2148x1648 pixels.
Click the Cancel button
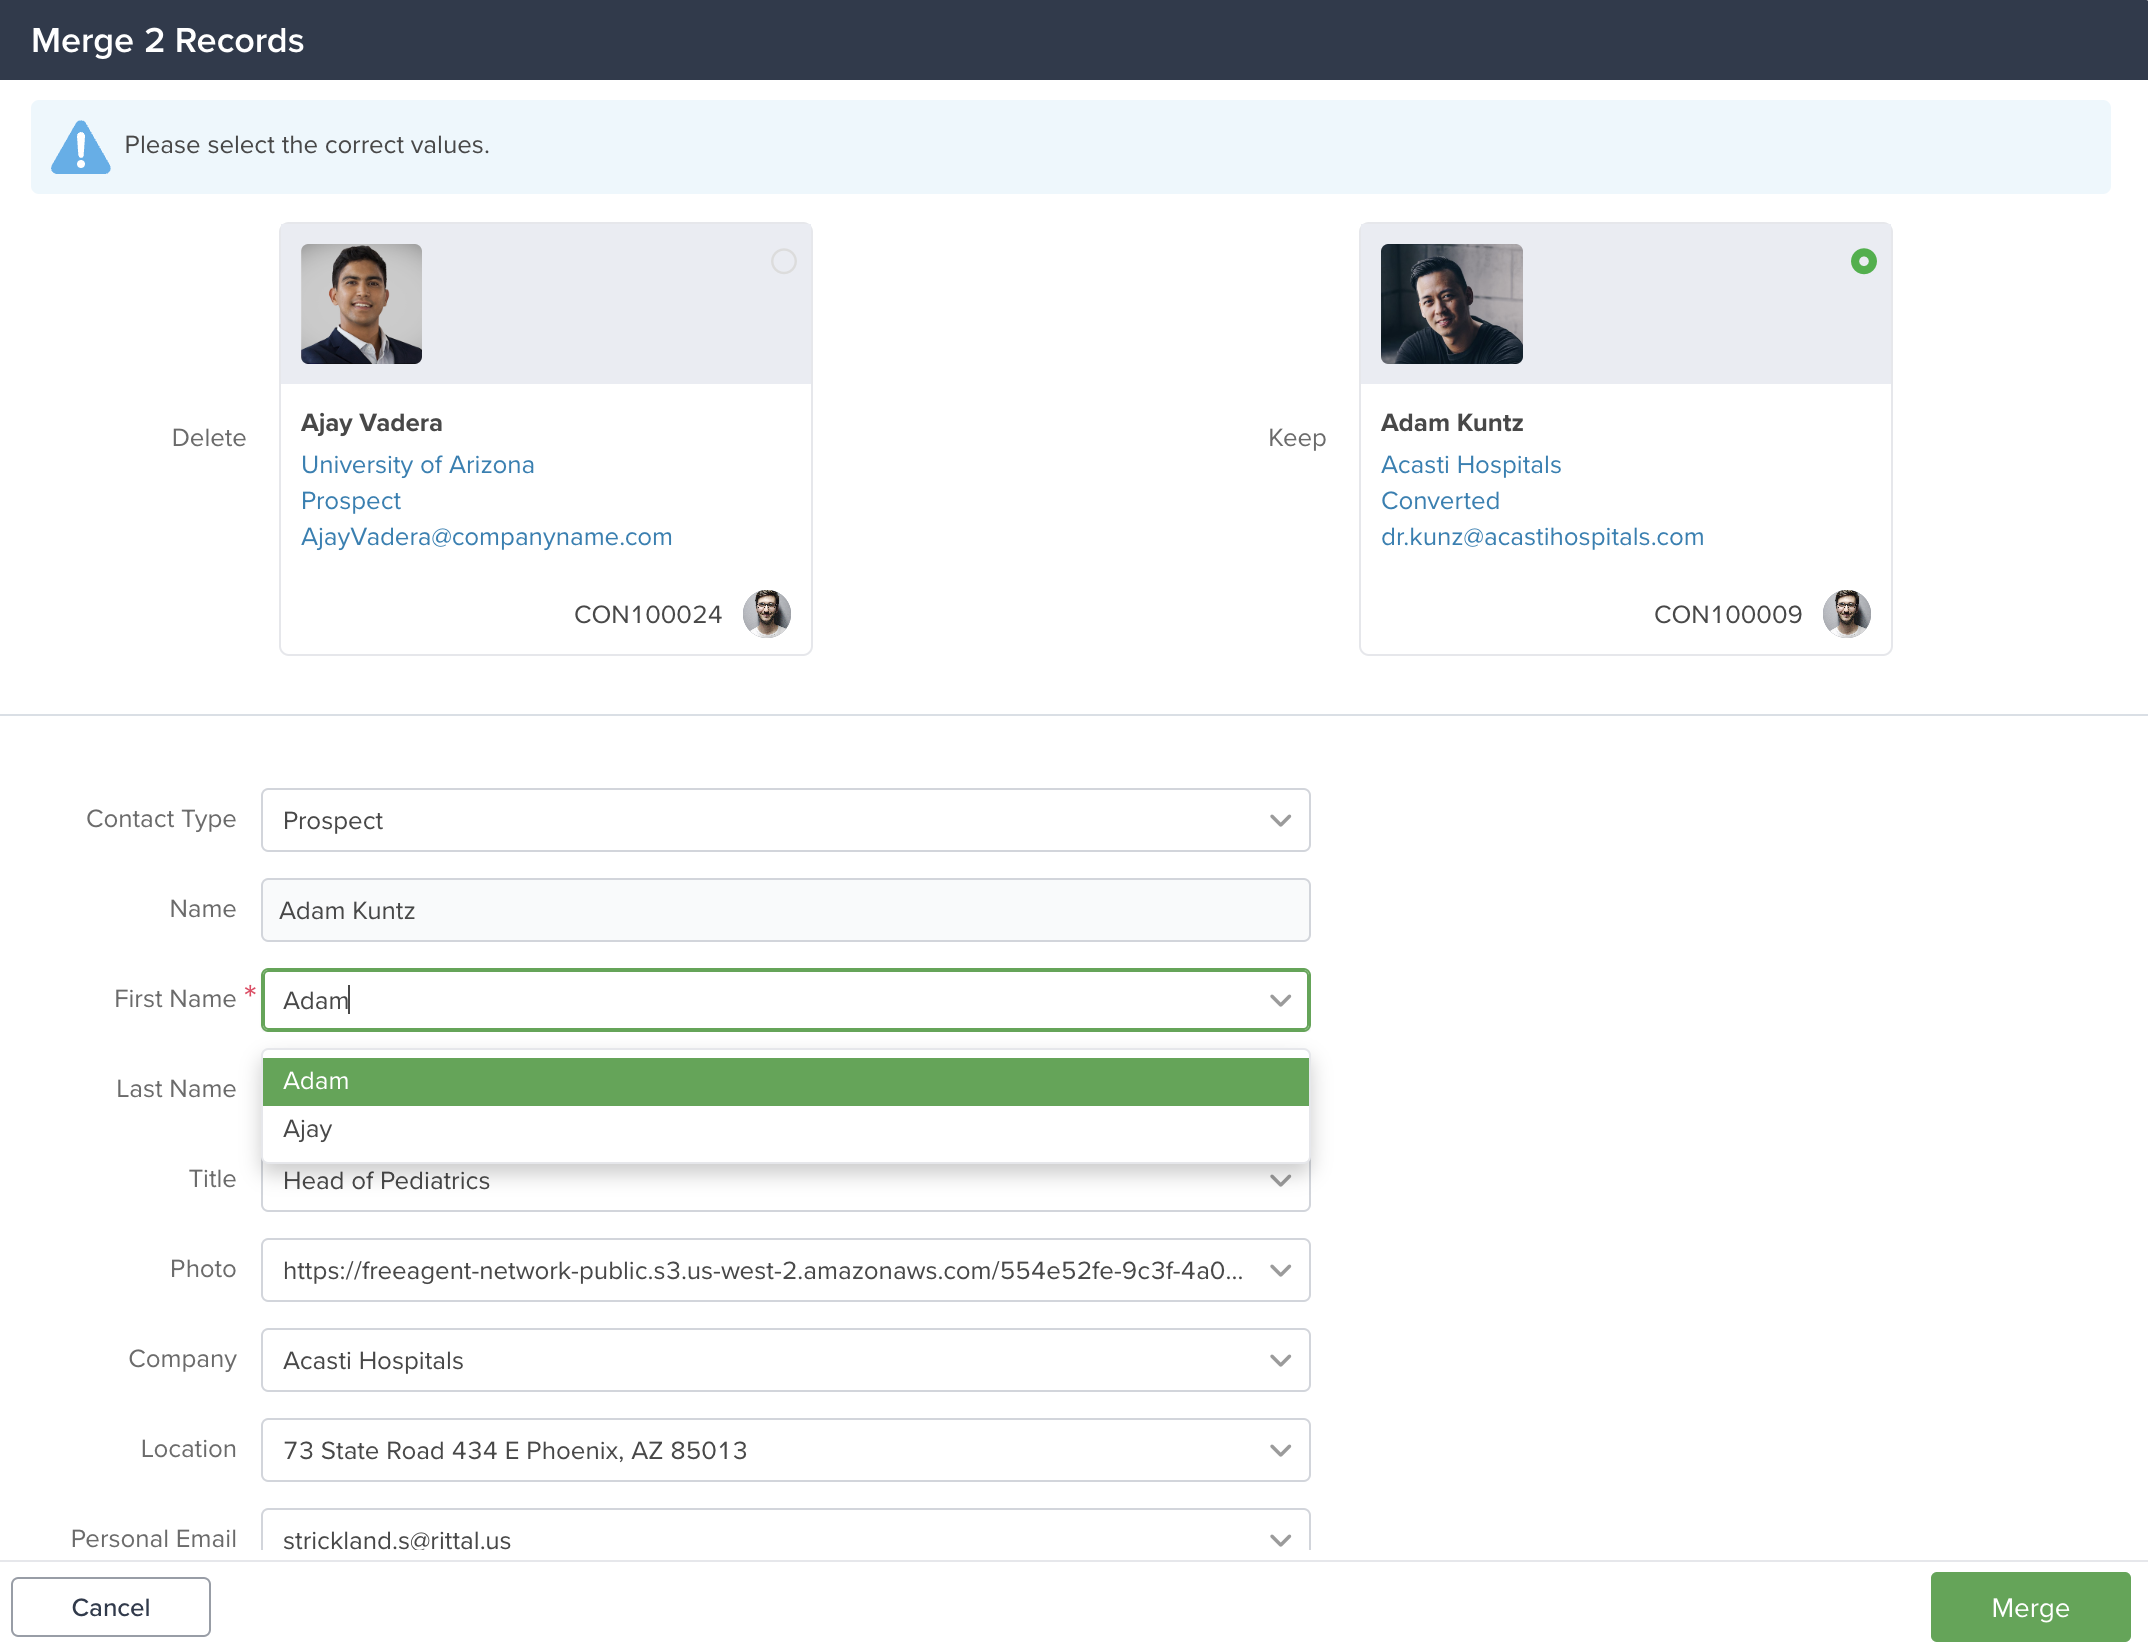point(111,1607)
